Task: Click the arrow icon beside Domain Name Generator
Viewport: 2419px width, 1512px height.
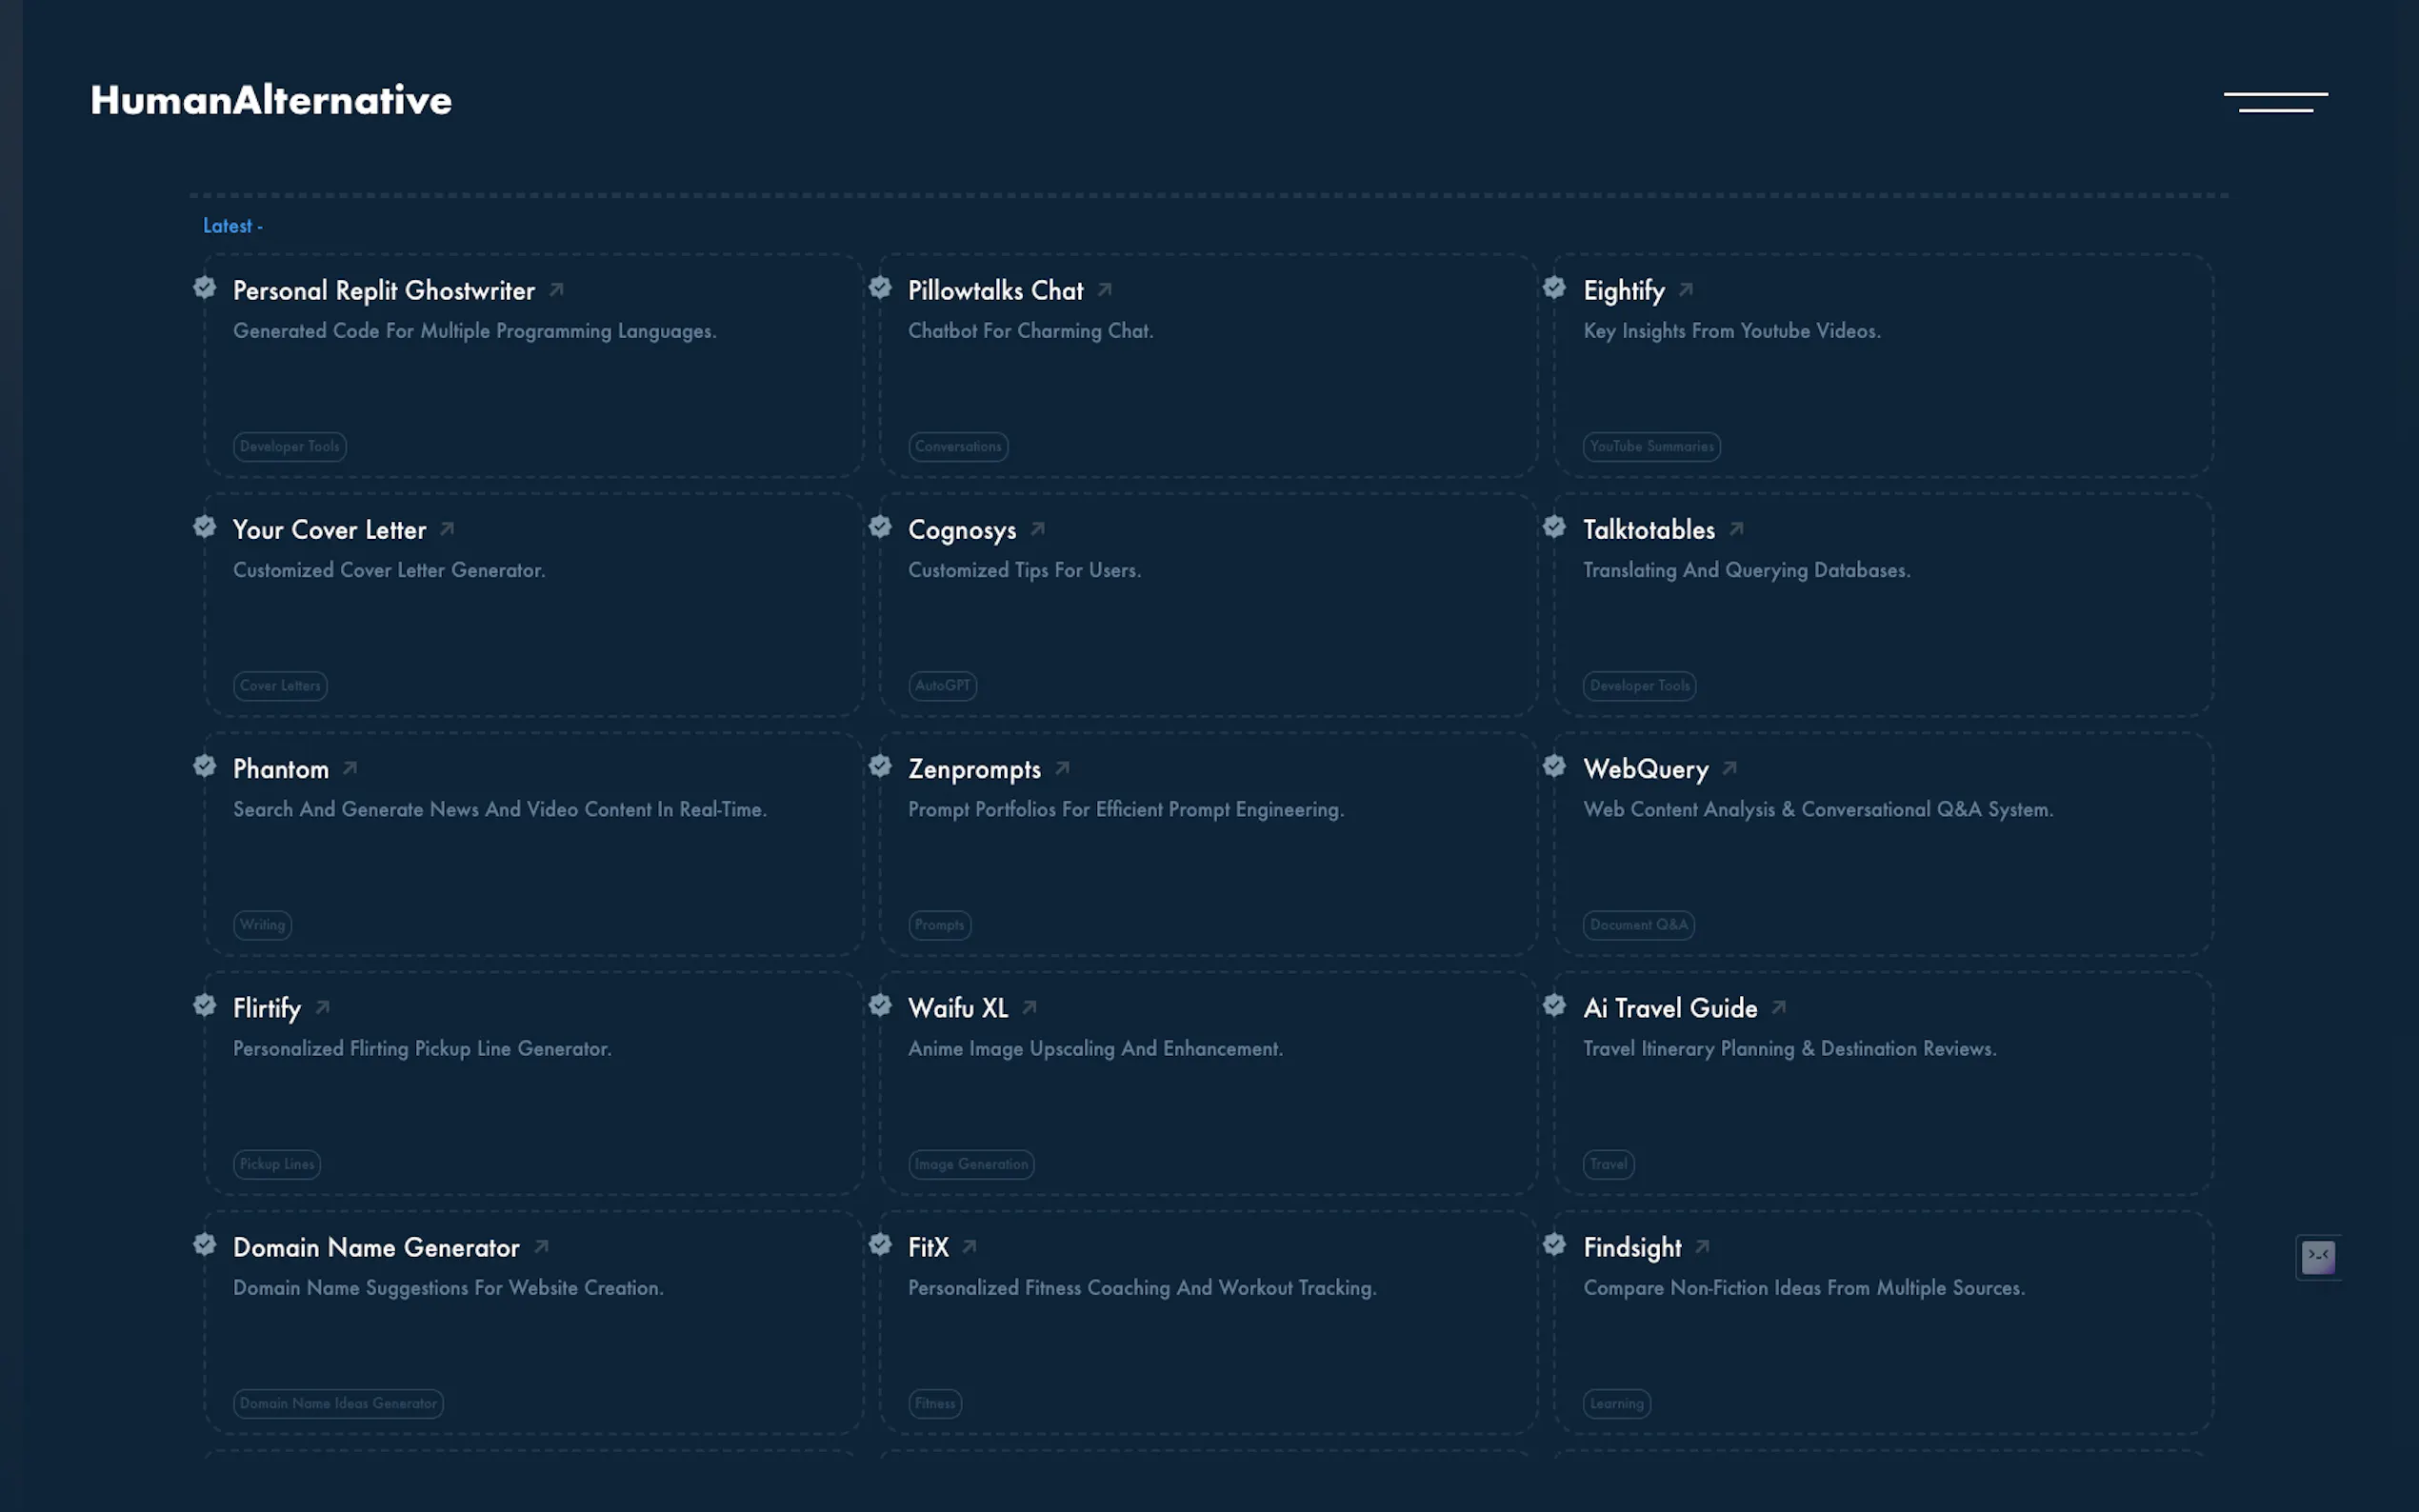Action: point(542,1247)
